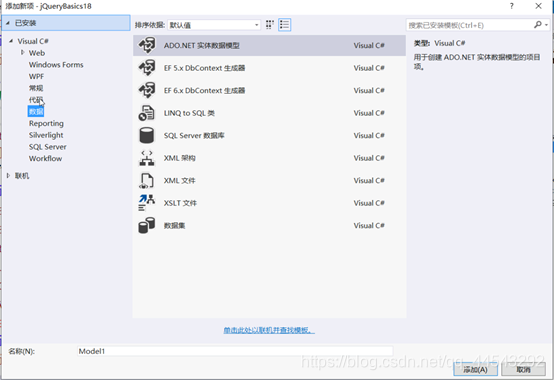The height and width of the screenshot is (380, 554).
Task: Click the Model1 name input field
Action: 235,351
